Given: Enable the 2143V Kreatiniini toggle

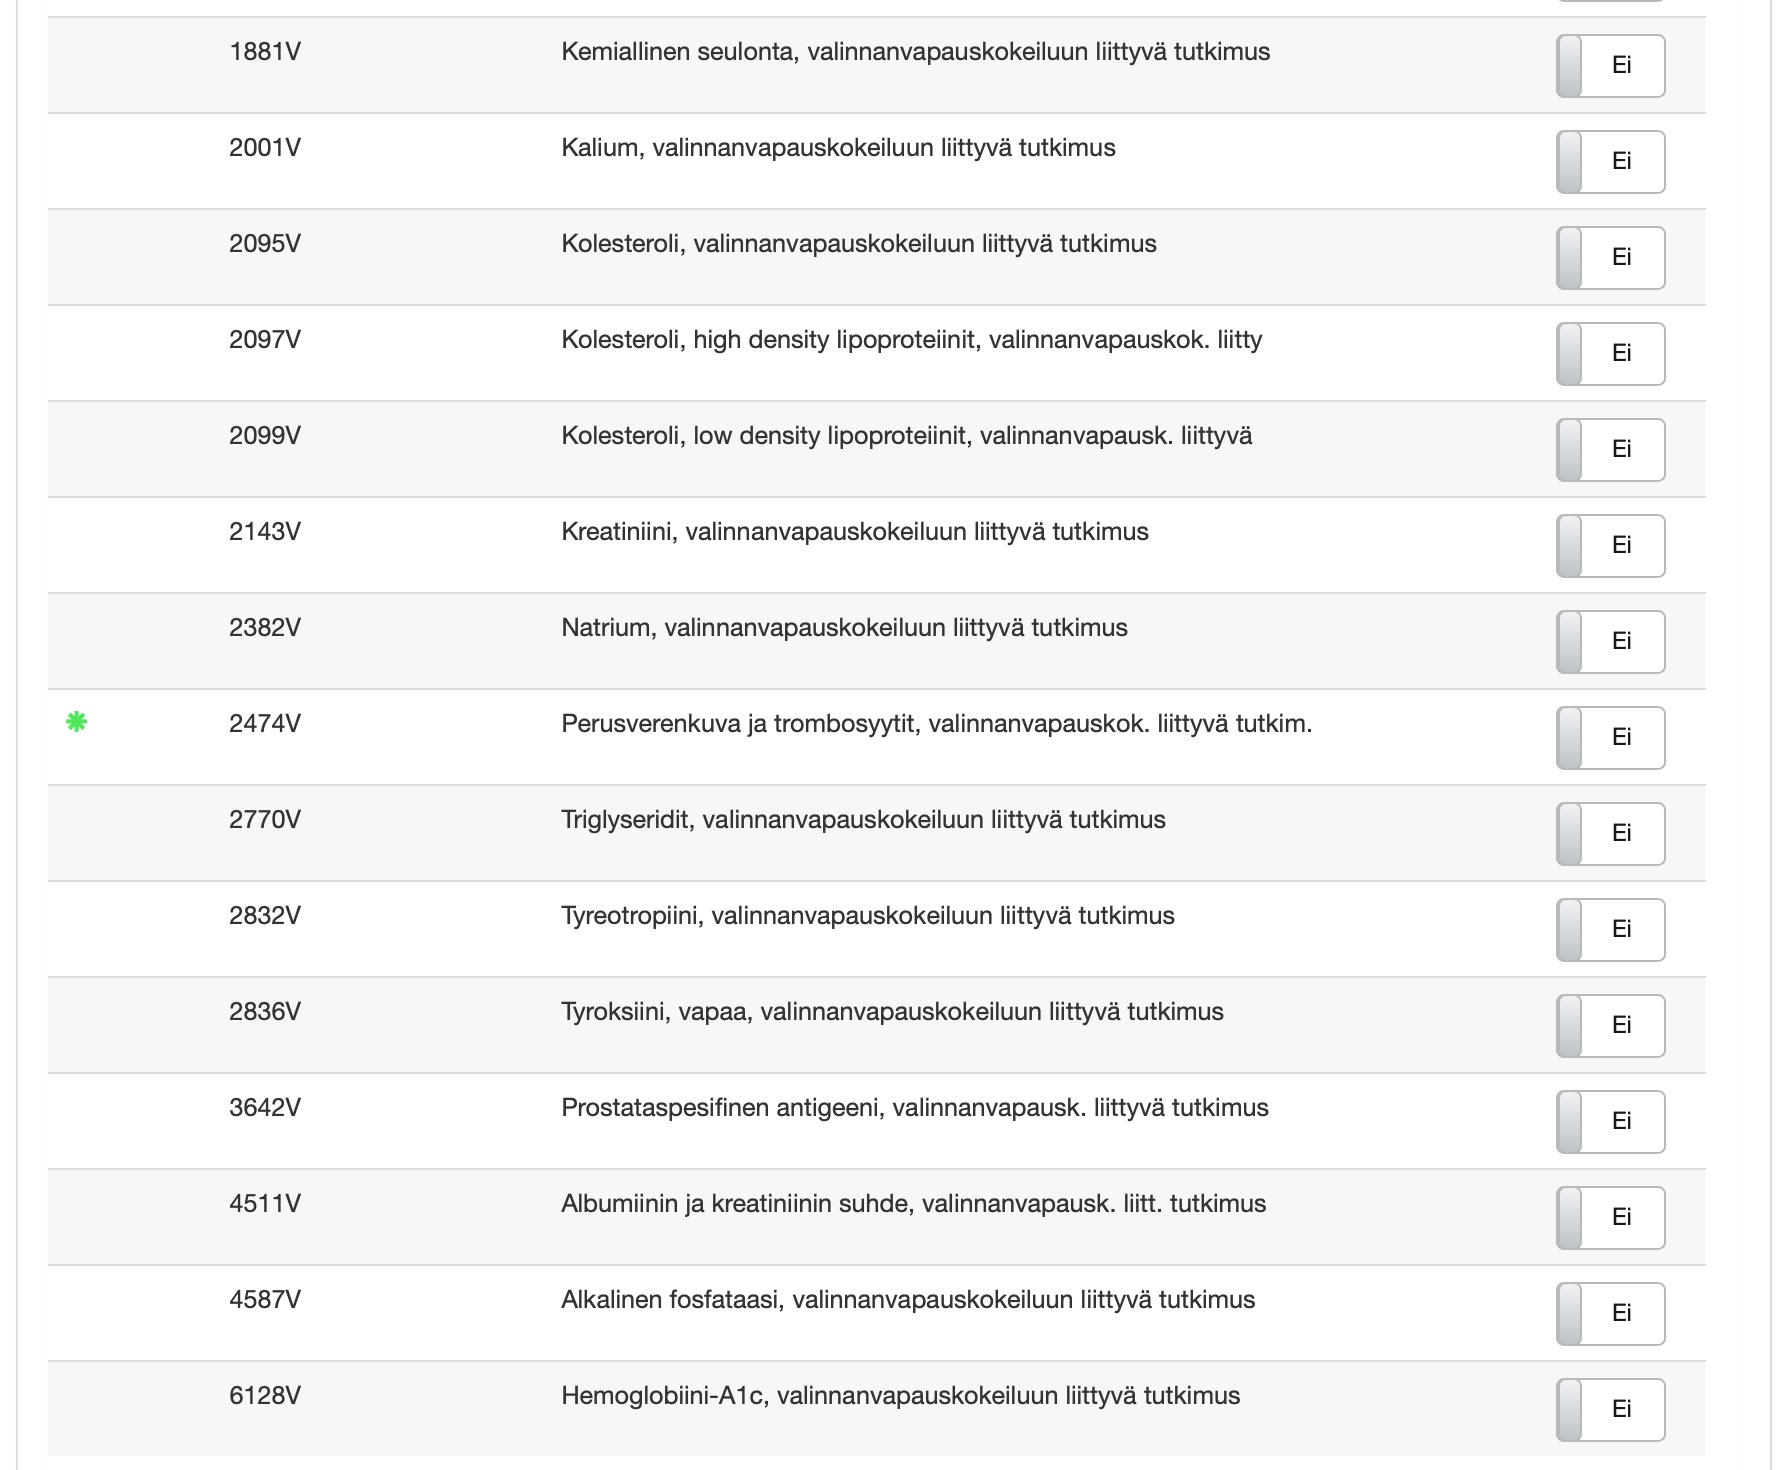Looking at the screenshot, I should point(1610,546).
